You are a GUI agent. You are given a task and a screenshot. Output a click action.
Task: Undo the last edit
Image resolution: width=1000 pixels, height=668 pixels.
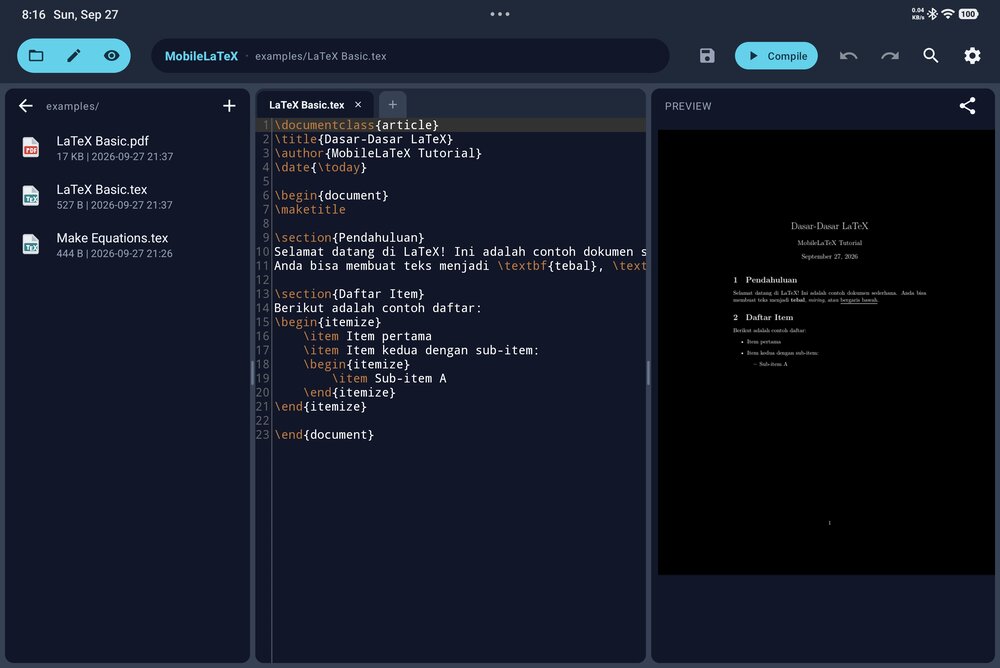(848, 56)
